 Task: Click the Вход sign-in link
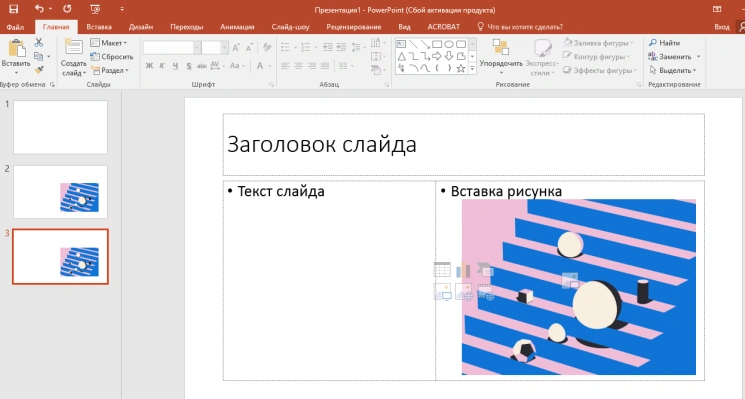pos(721,27)
